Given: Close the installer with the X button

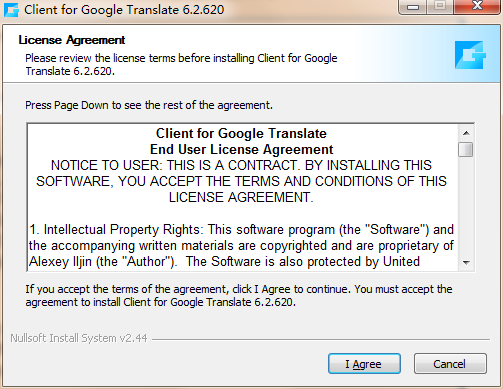Looking at the screenshot, I should coord(477,7).
